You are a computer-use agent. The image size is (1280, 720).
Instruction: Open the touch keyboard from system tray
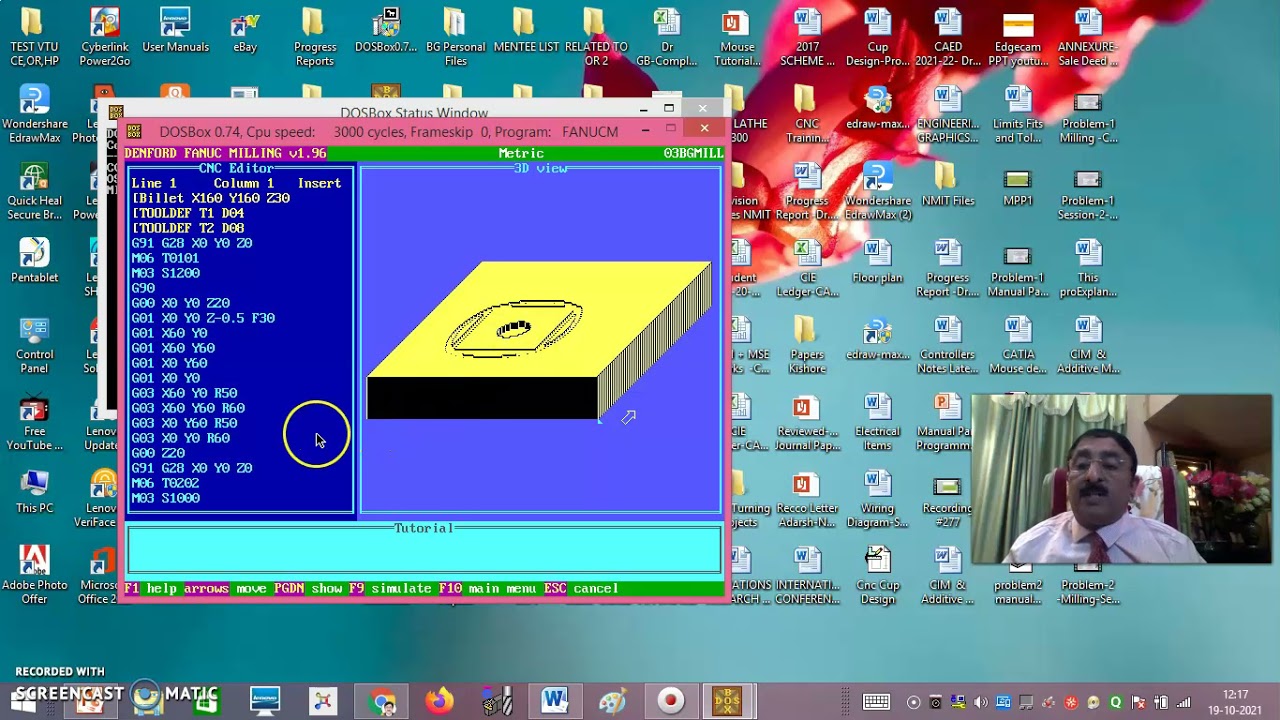pos(876,702)
